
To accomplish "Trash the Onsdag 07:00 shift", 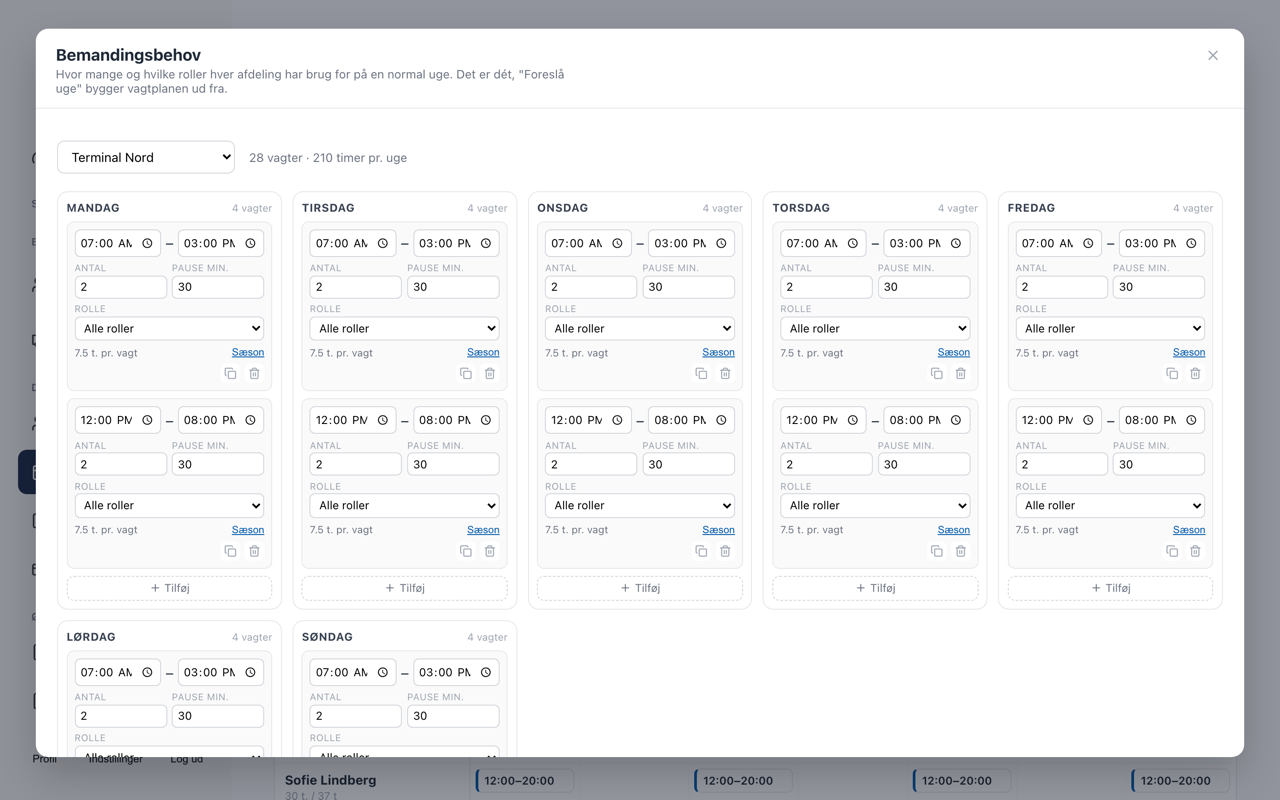I will [x=725, y=373].
